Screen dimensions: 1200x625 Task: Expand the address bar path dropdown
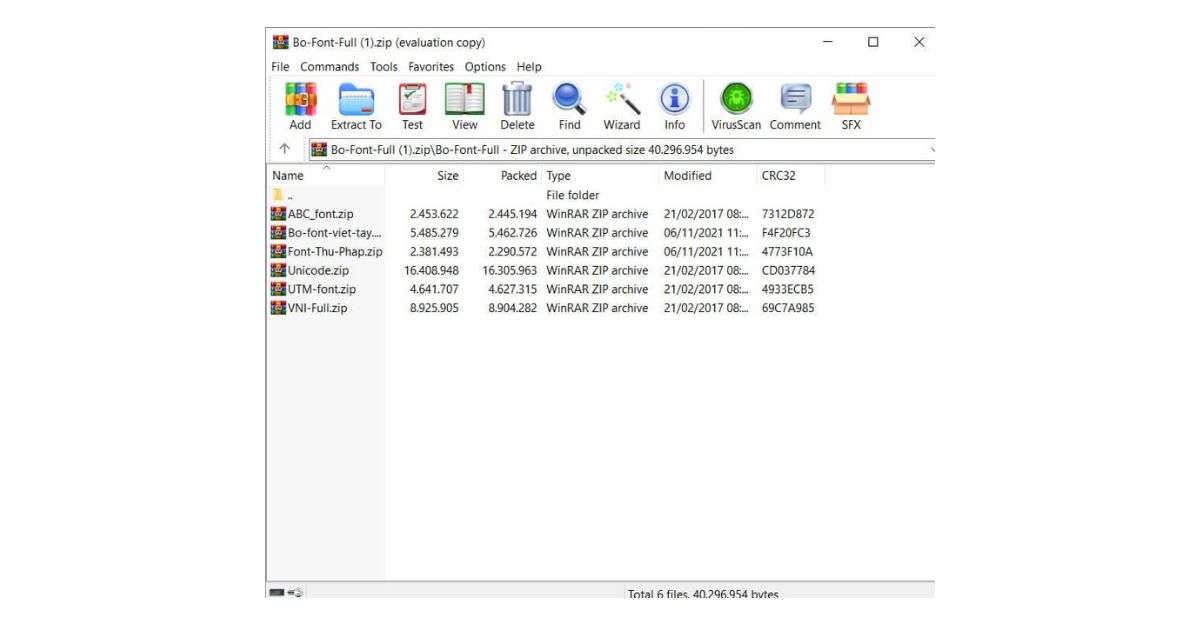pos(931,150)
